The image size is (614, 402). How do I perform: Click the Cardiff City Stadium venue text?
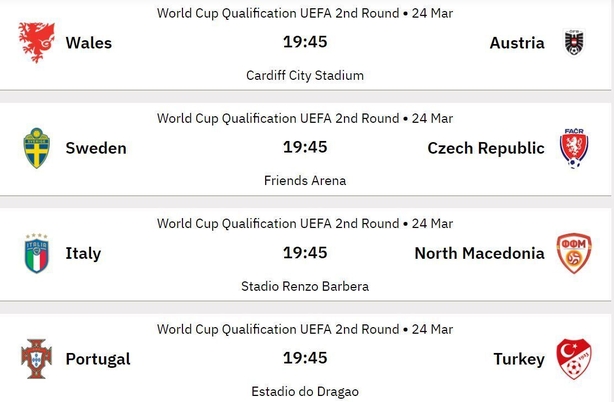point(305,75)
